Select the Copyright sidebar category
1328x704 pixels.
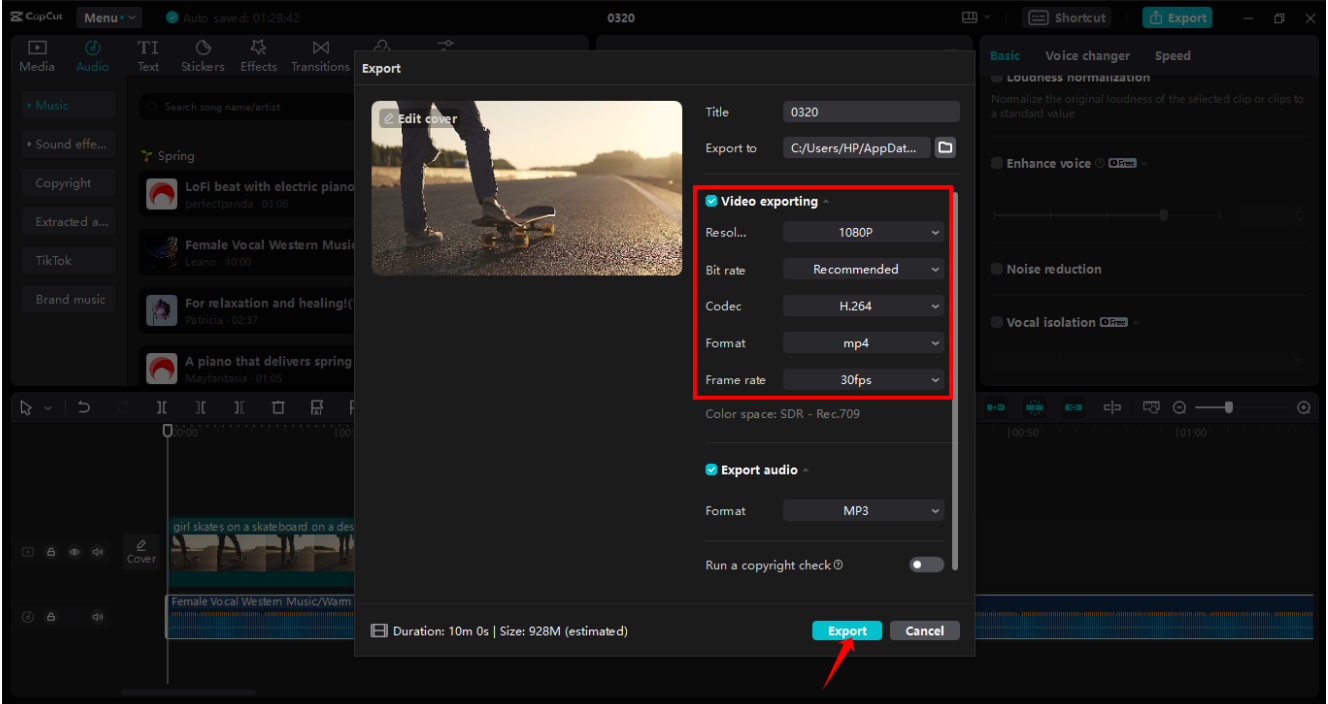click(x=69, y=183)
